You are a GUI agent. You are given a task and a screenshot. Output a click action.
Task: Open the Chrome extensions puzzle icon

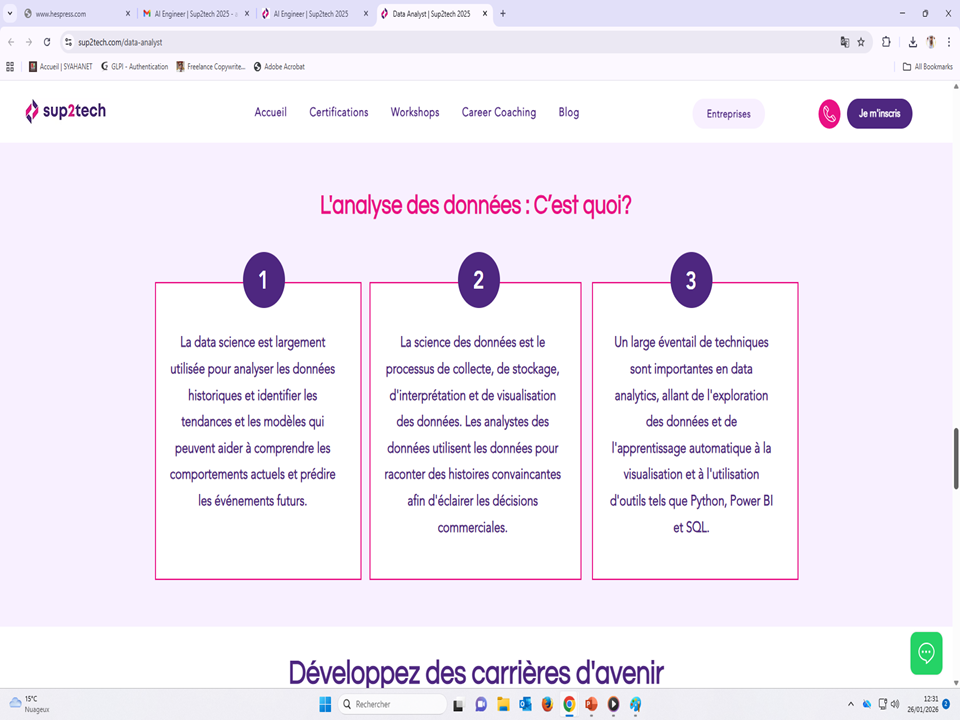(x=887, y=42)
